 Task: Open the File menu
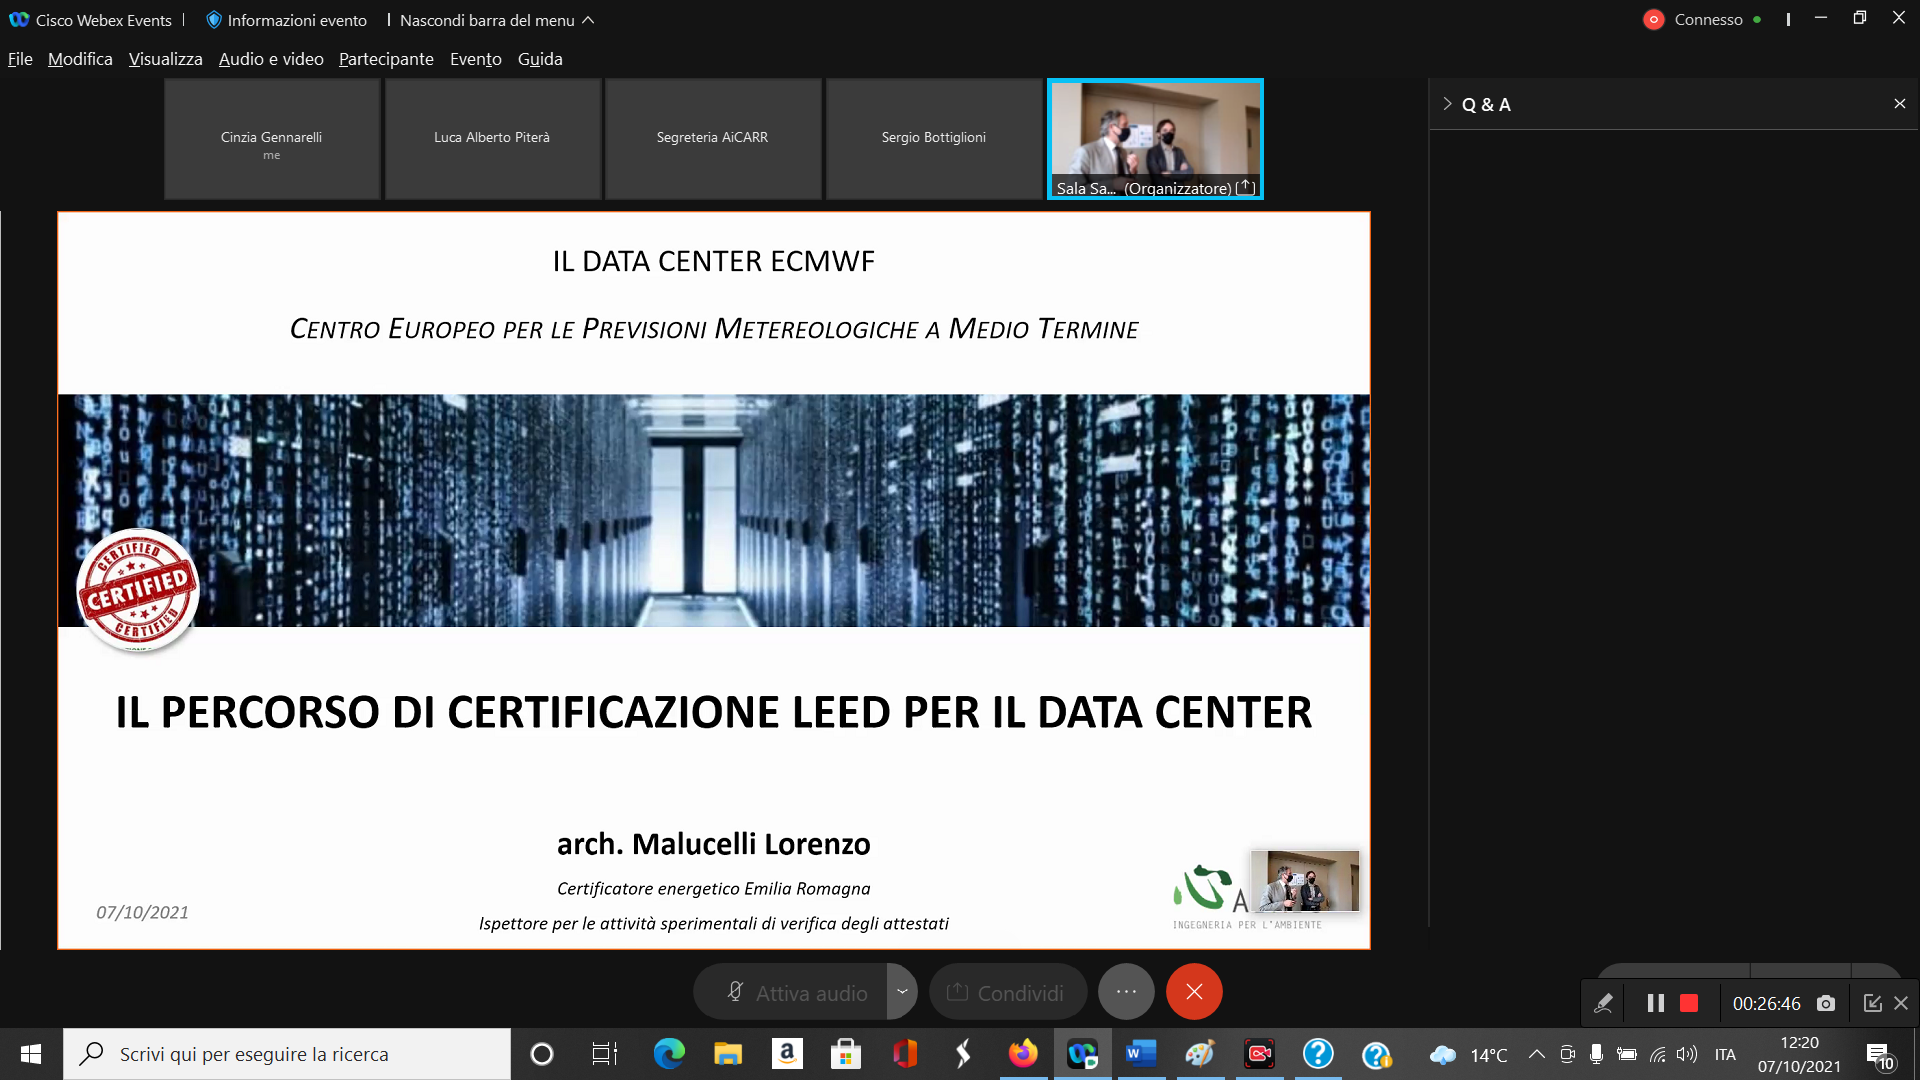coord(20,59)
